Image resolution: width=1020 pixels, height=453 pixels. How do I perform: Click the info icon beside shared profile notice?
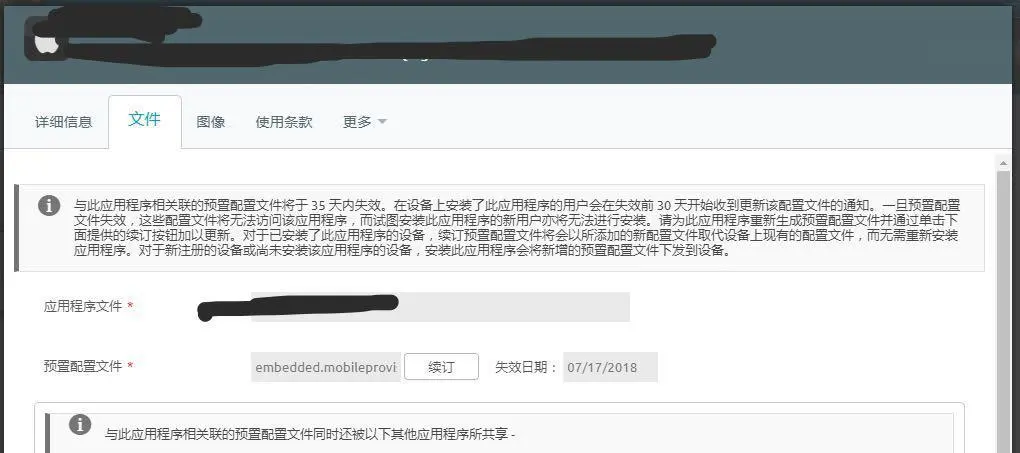[79, 425]
